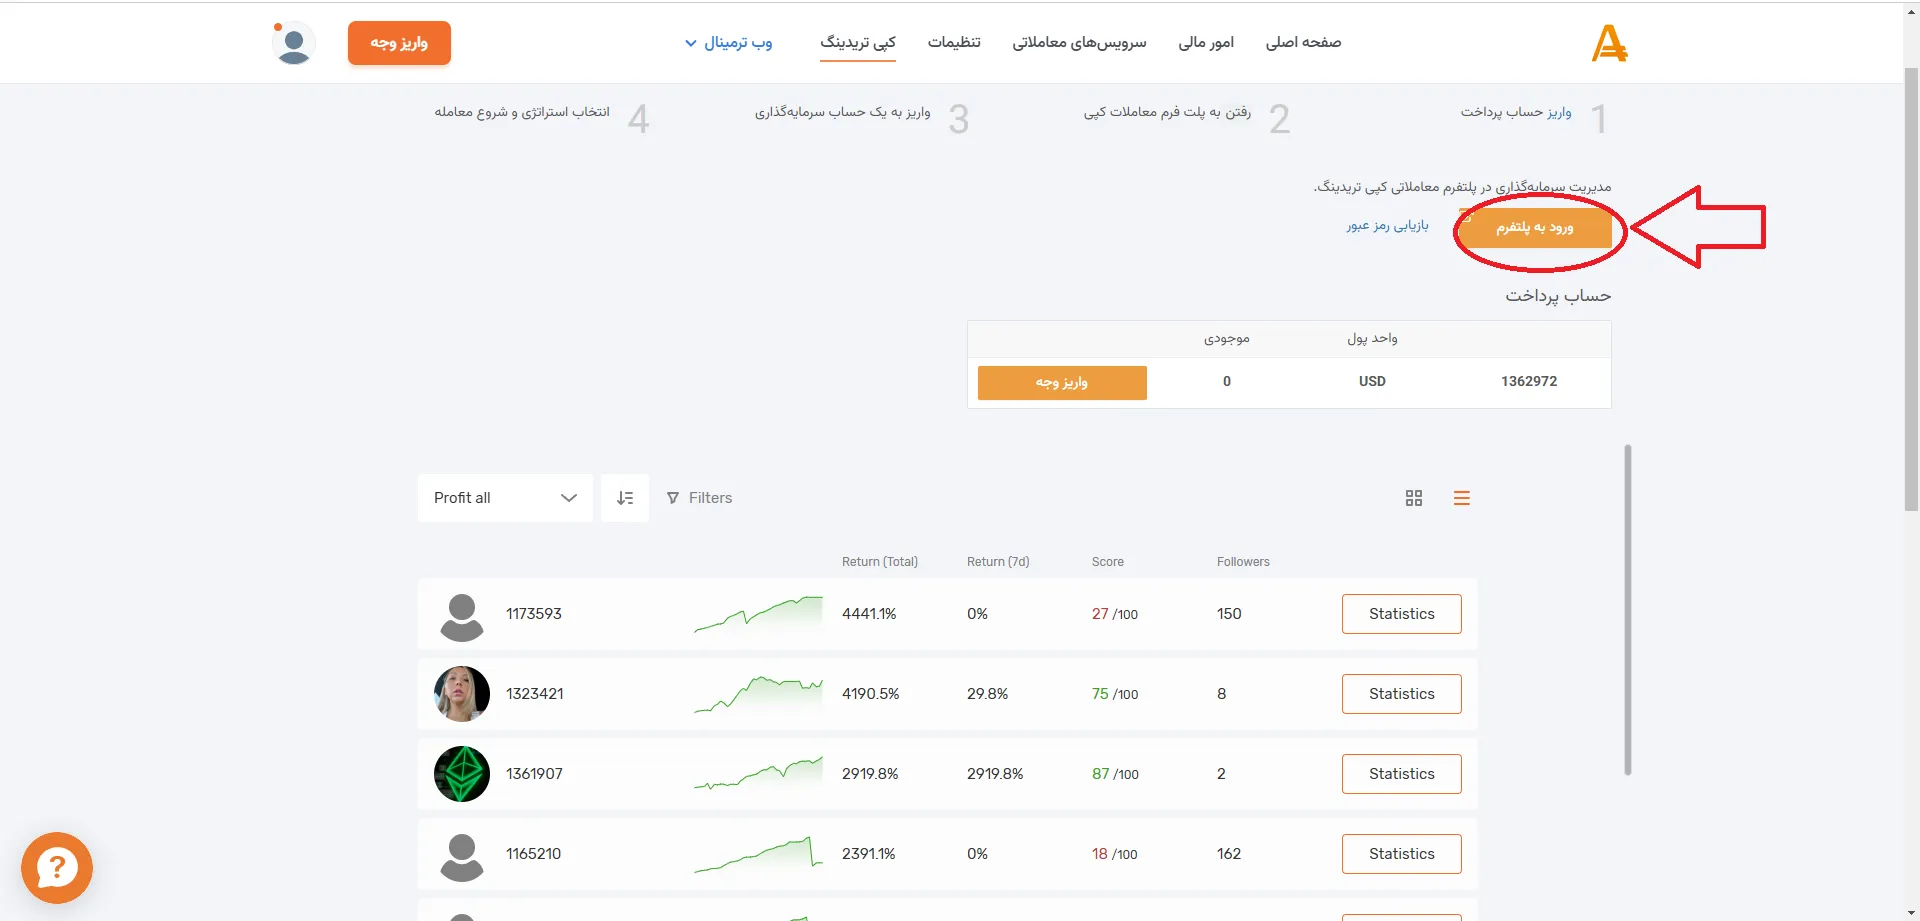Click trader 1361907's avatar thumbnail
This screenshot has width=1920, height=921.
click(461, 773)
